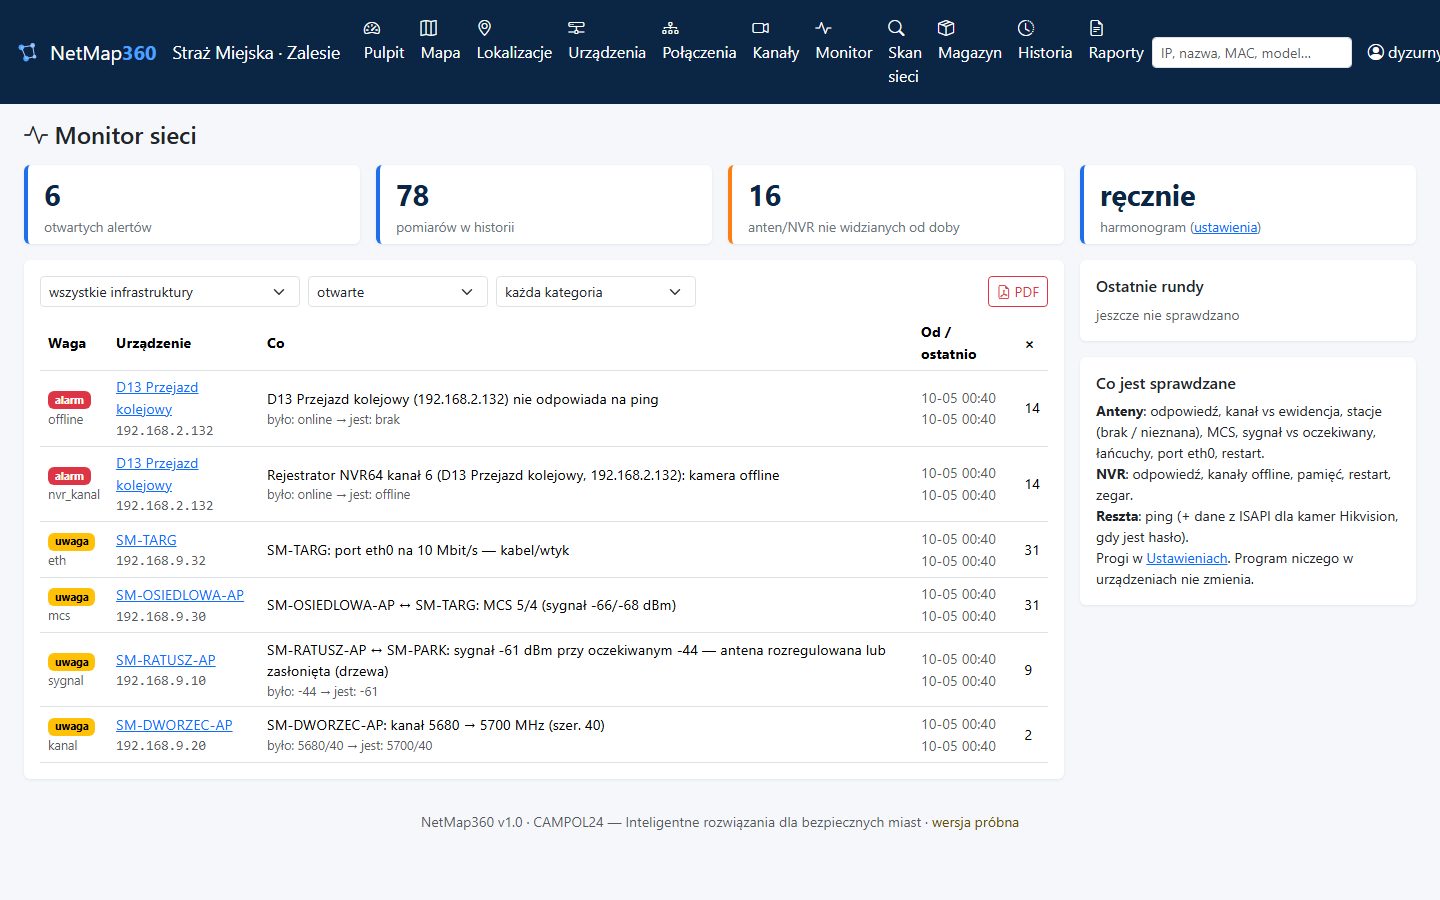Click the '78 pomiarów w historii' card
This screenshot has width=1440, height=900.
tap(544, 205)
